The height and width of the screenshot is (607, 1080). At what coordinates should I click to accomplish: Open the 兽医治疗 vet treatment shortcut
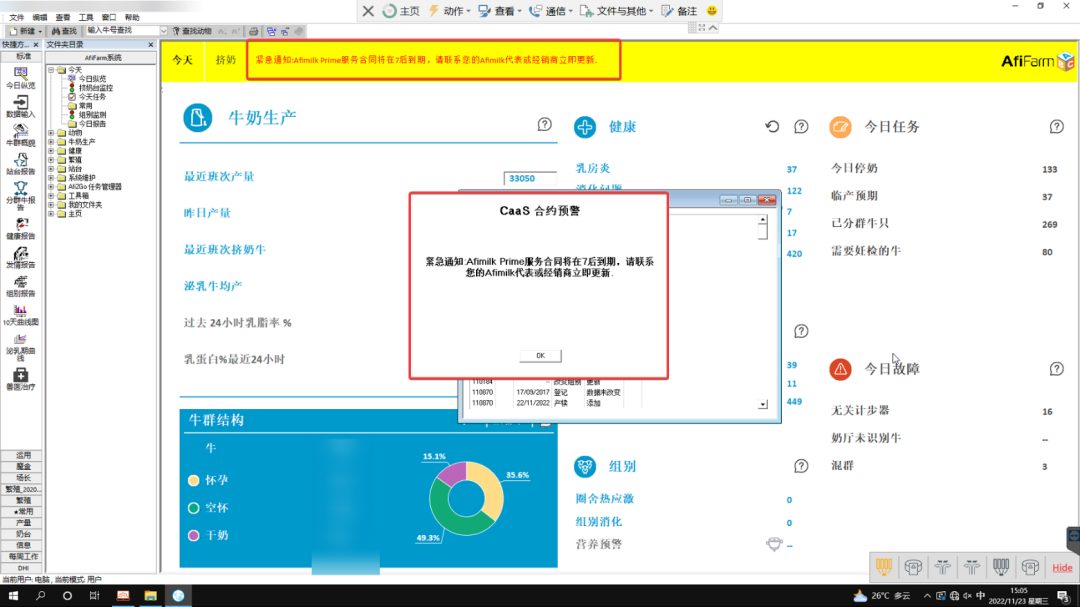21,380
